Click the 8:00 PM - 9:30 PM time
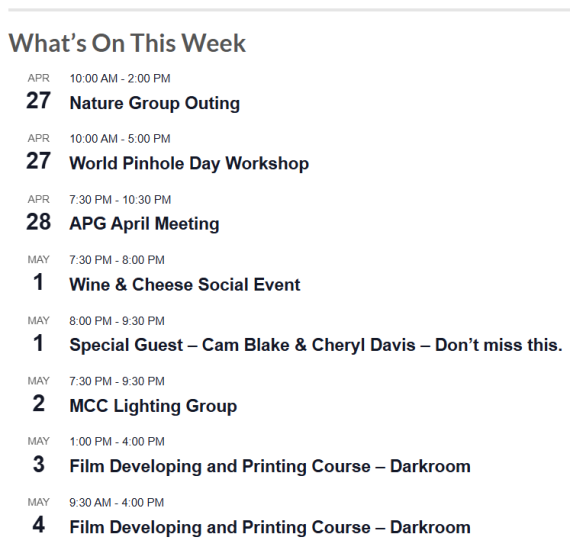 coord(117,321)
